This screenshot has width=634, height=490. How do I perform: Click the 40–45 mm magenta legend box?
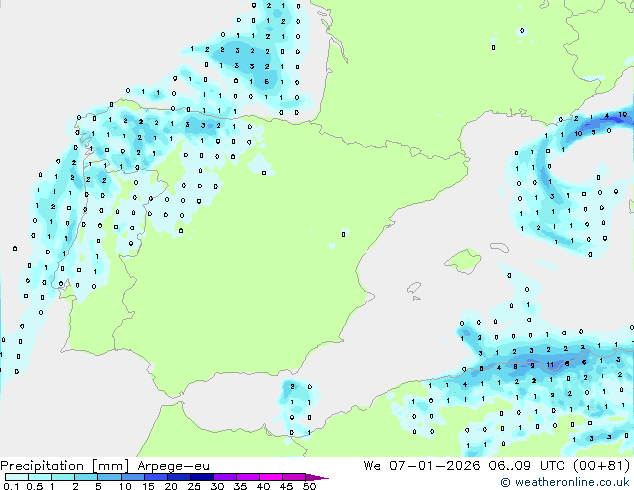coord(271,477)
